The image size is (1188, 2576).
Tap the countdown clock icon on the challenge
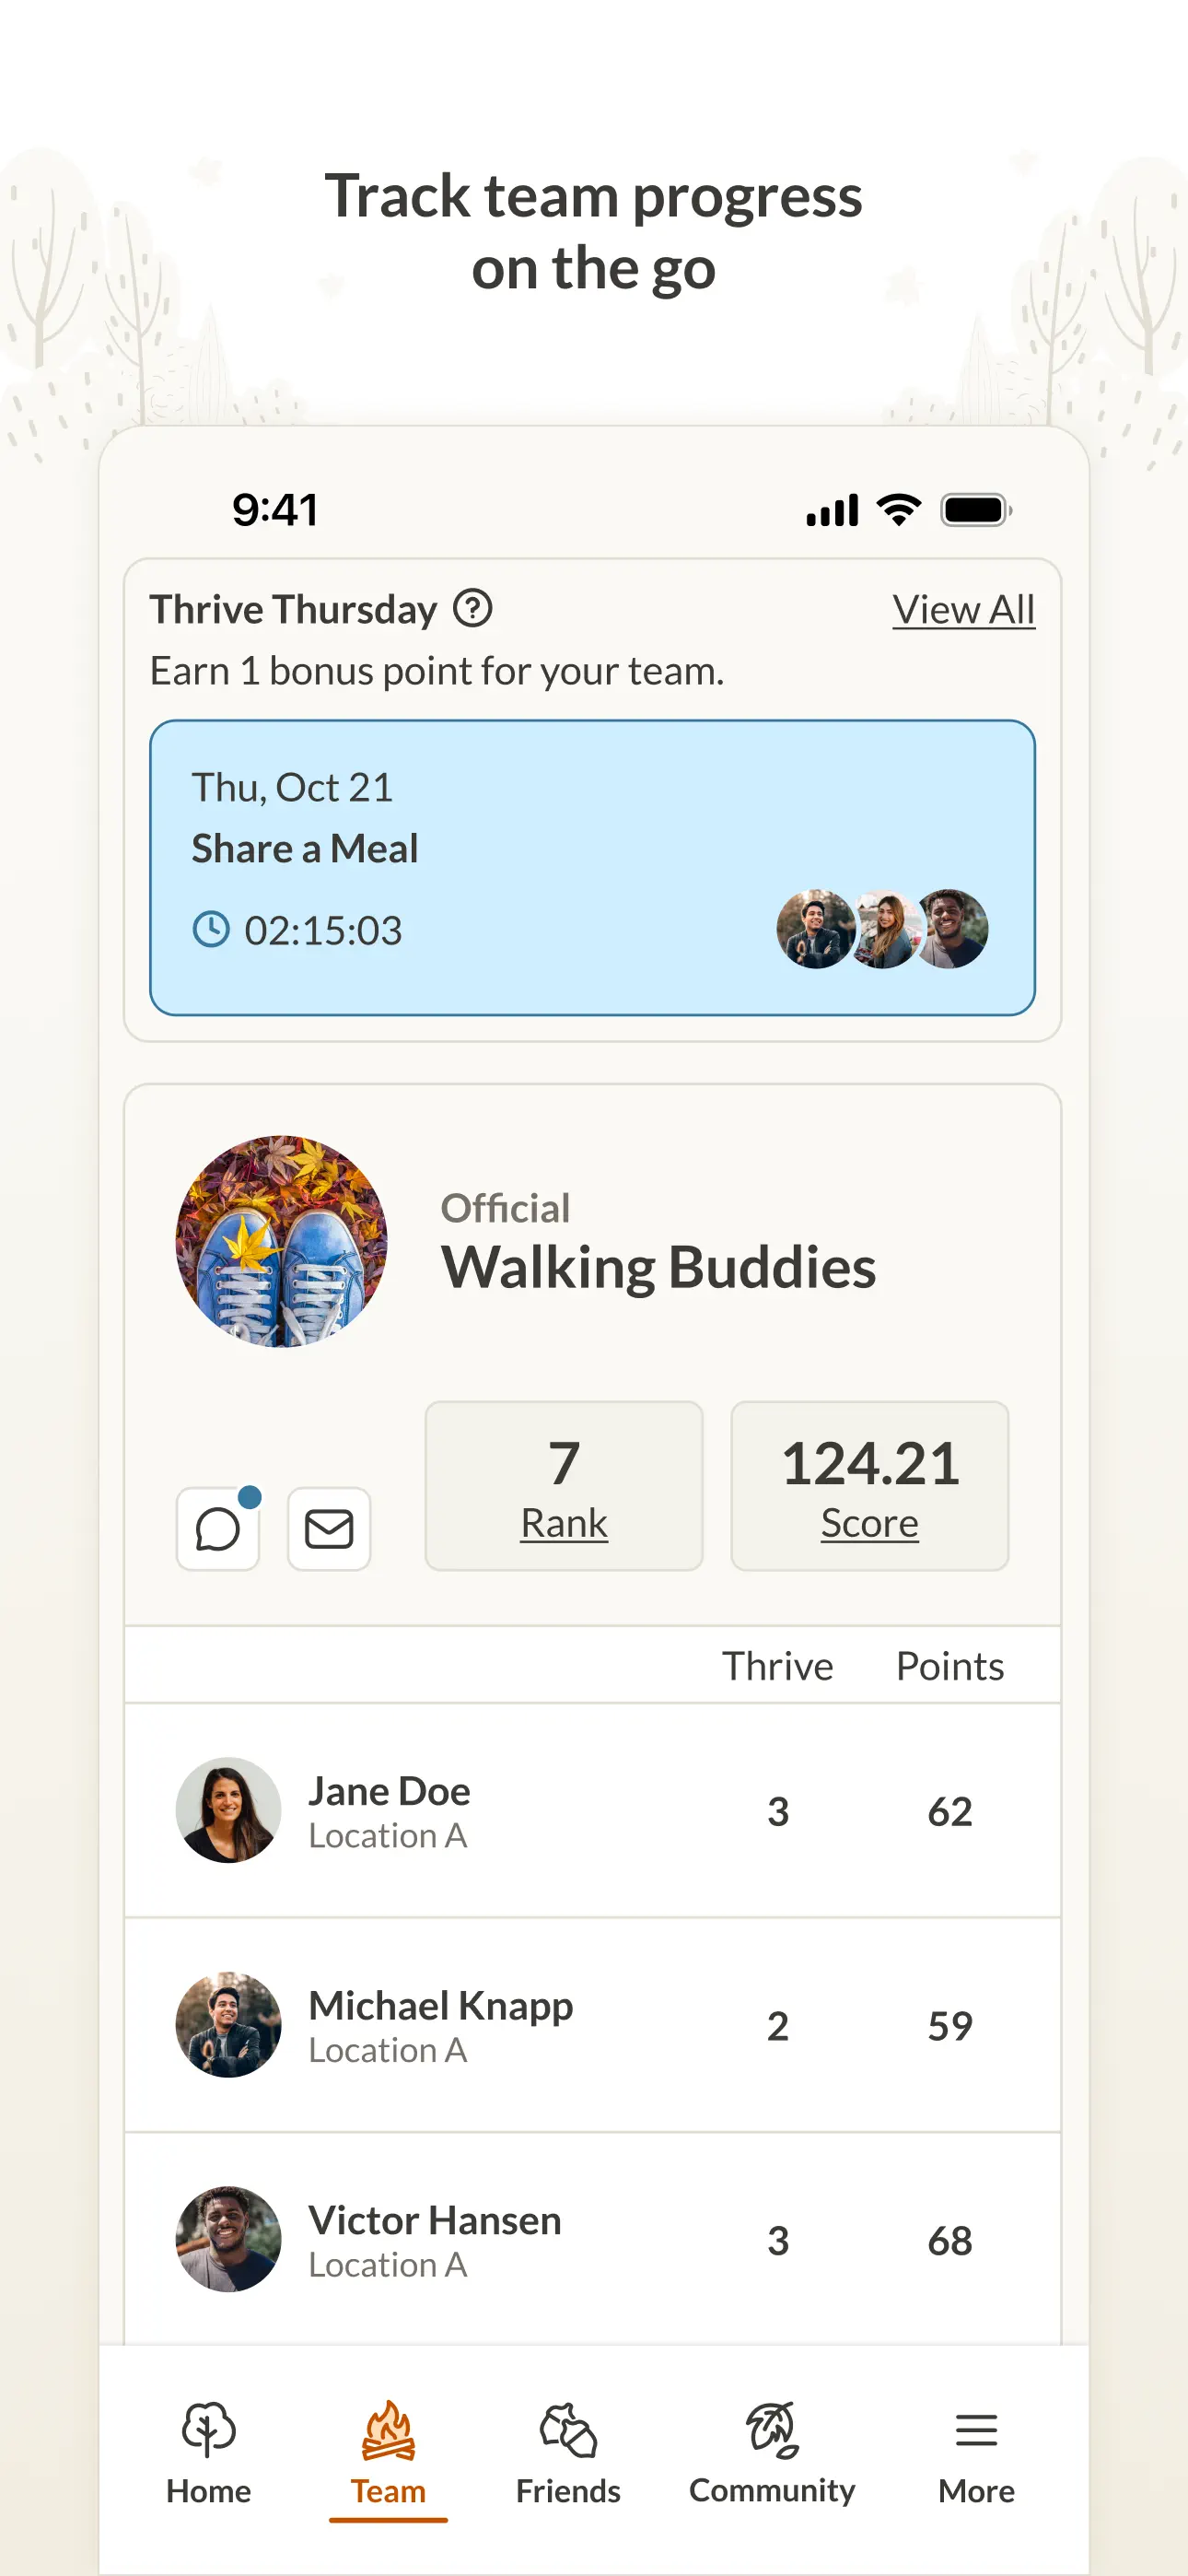coord(210,929)
